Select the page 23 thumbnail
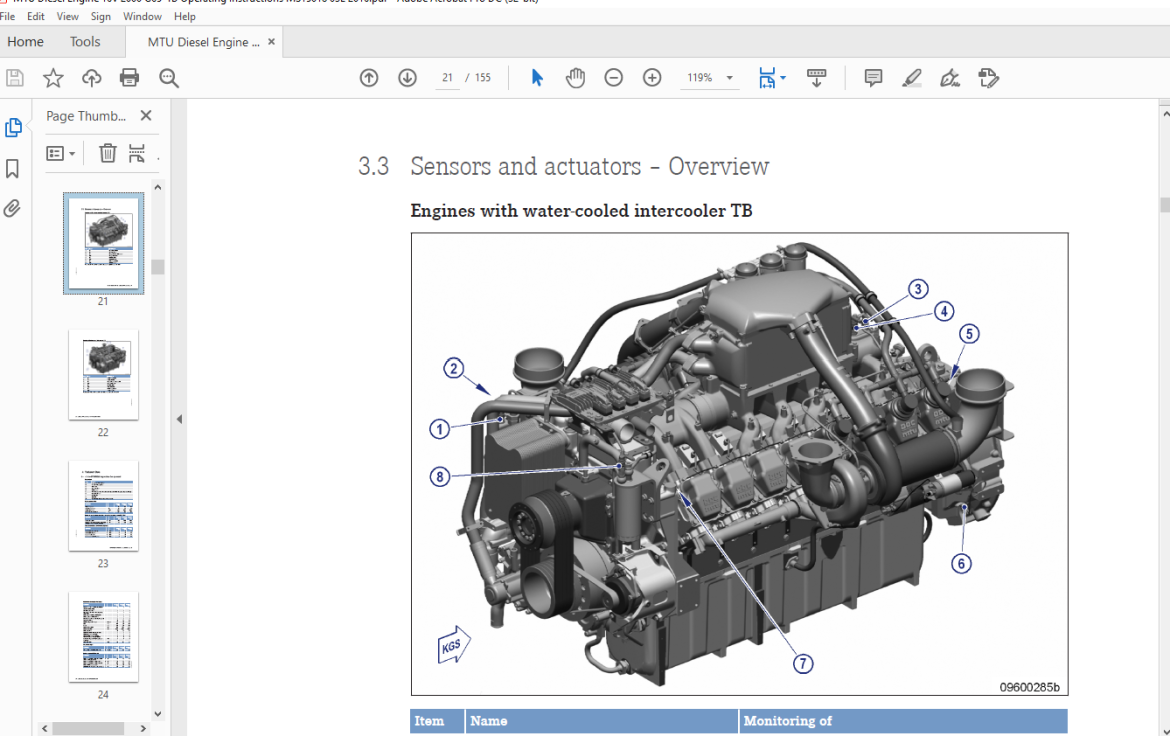The width and height of the screenshot is (1170, 736). tap(103, 507)
